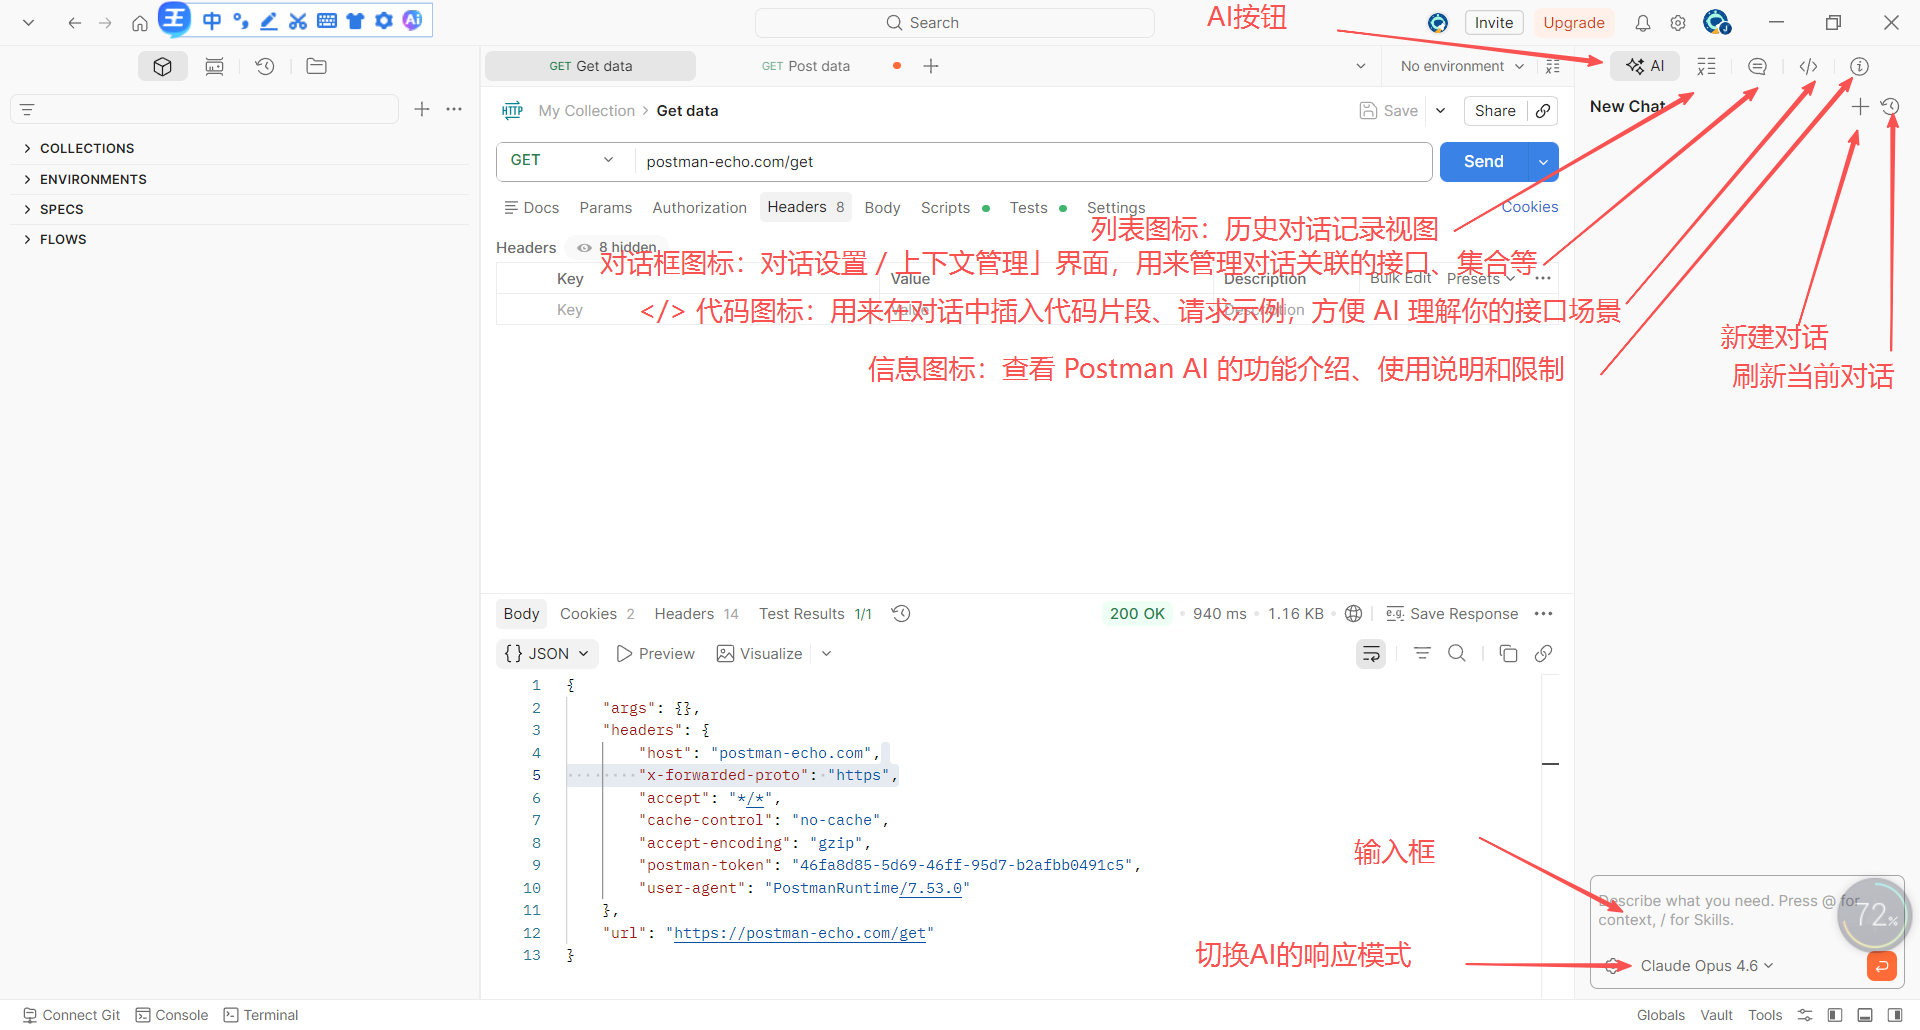Toggle right sidebar from status bar
Screen dimensions: 1920x1030
[1894, 1015]
